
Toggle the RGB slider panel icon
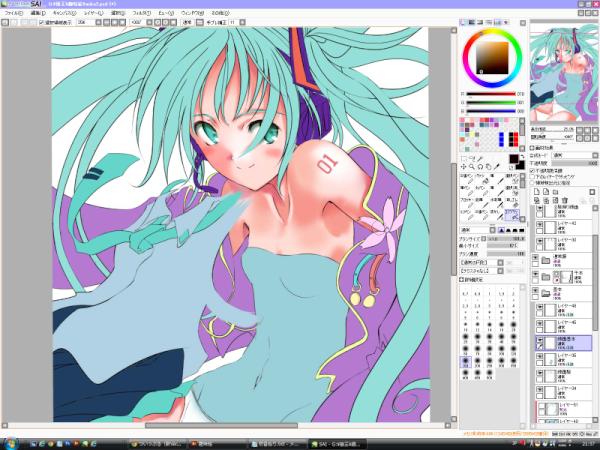pos(472,23)
